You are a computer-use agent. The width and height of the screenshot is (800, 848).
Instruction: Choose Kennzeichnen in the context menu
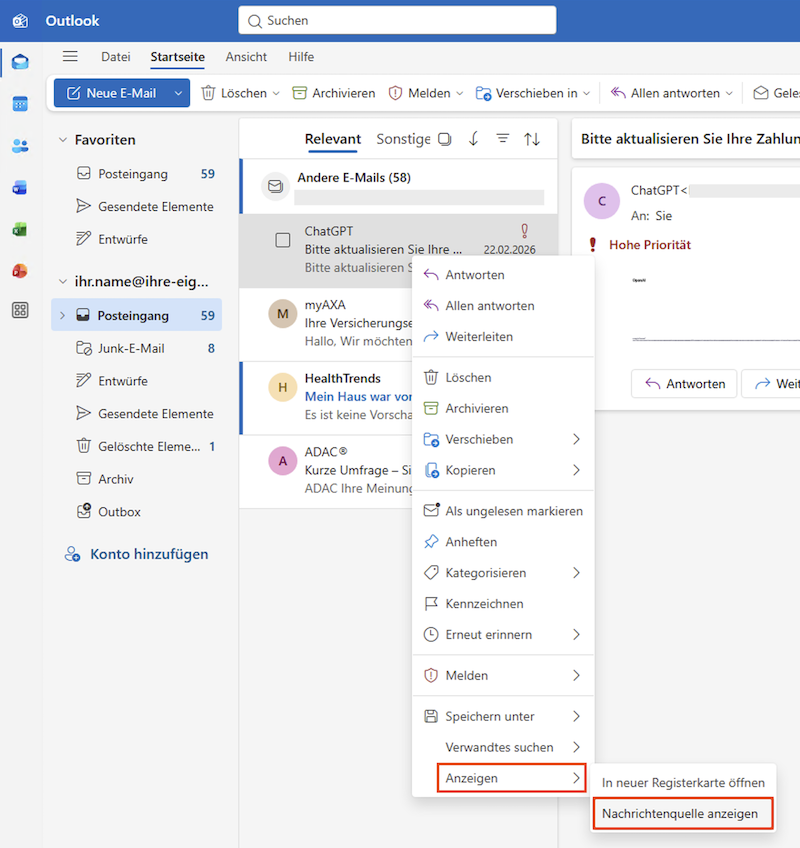[503, 604]
